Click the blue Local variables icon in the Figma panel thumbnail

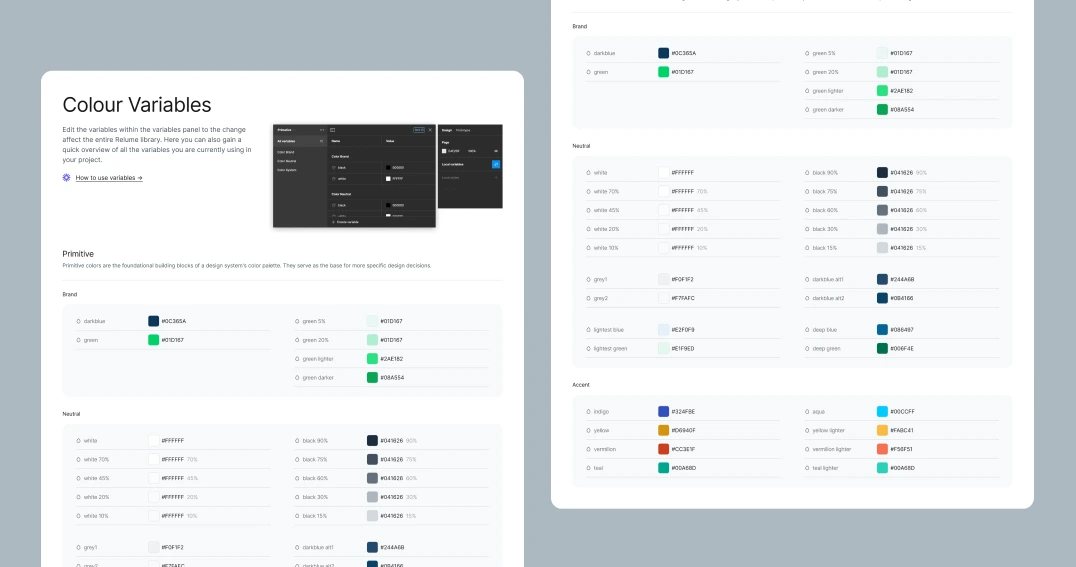(x=495, y=164)
